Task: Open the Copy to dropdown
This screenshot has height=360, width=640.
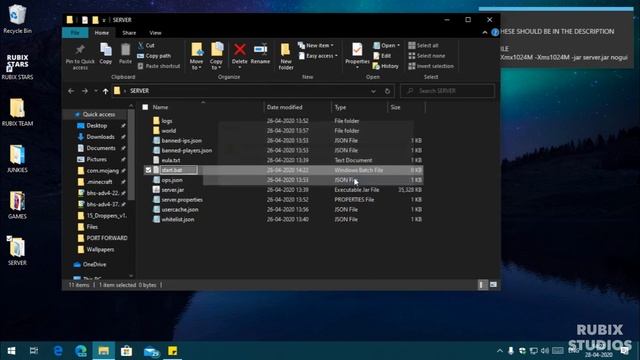Action: (x=216, y=56)
